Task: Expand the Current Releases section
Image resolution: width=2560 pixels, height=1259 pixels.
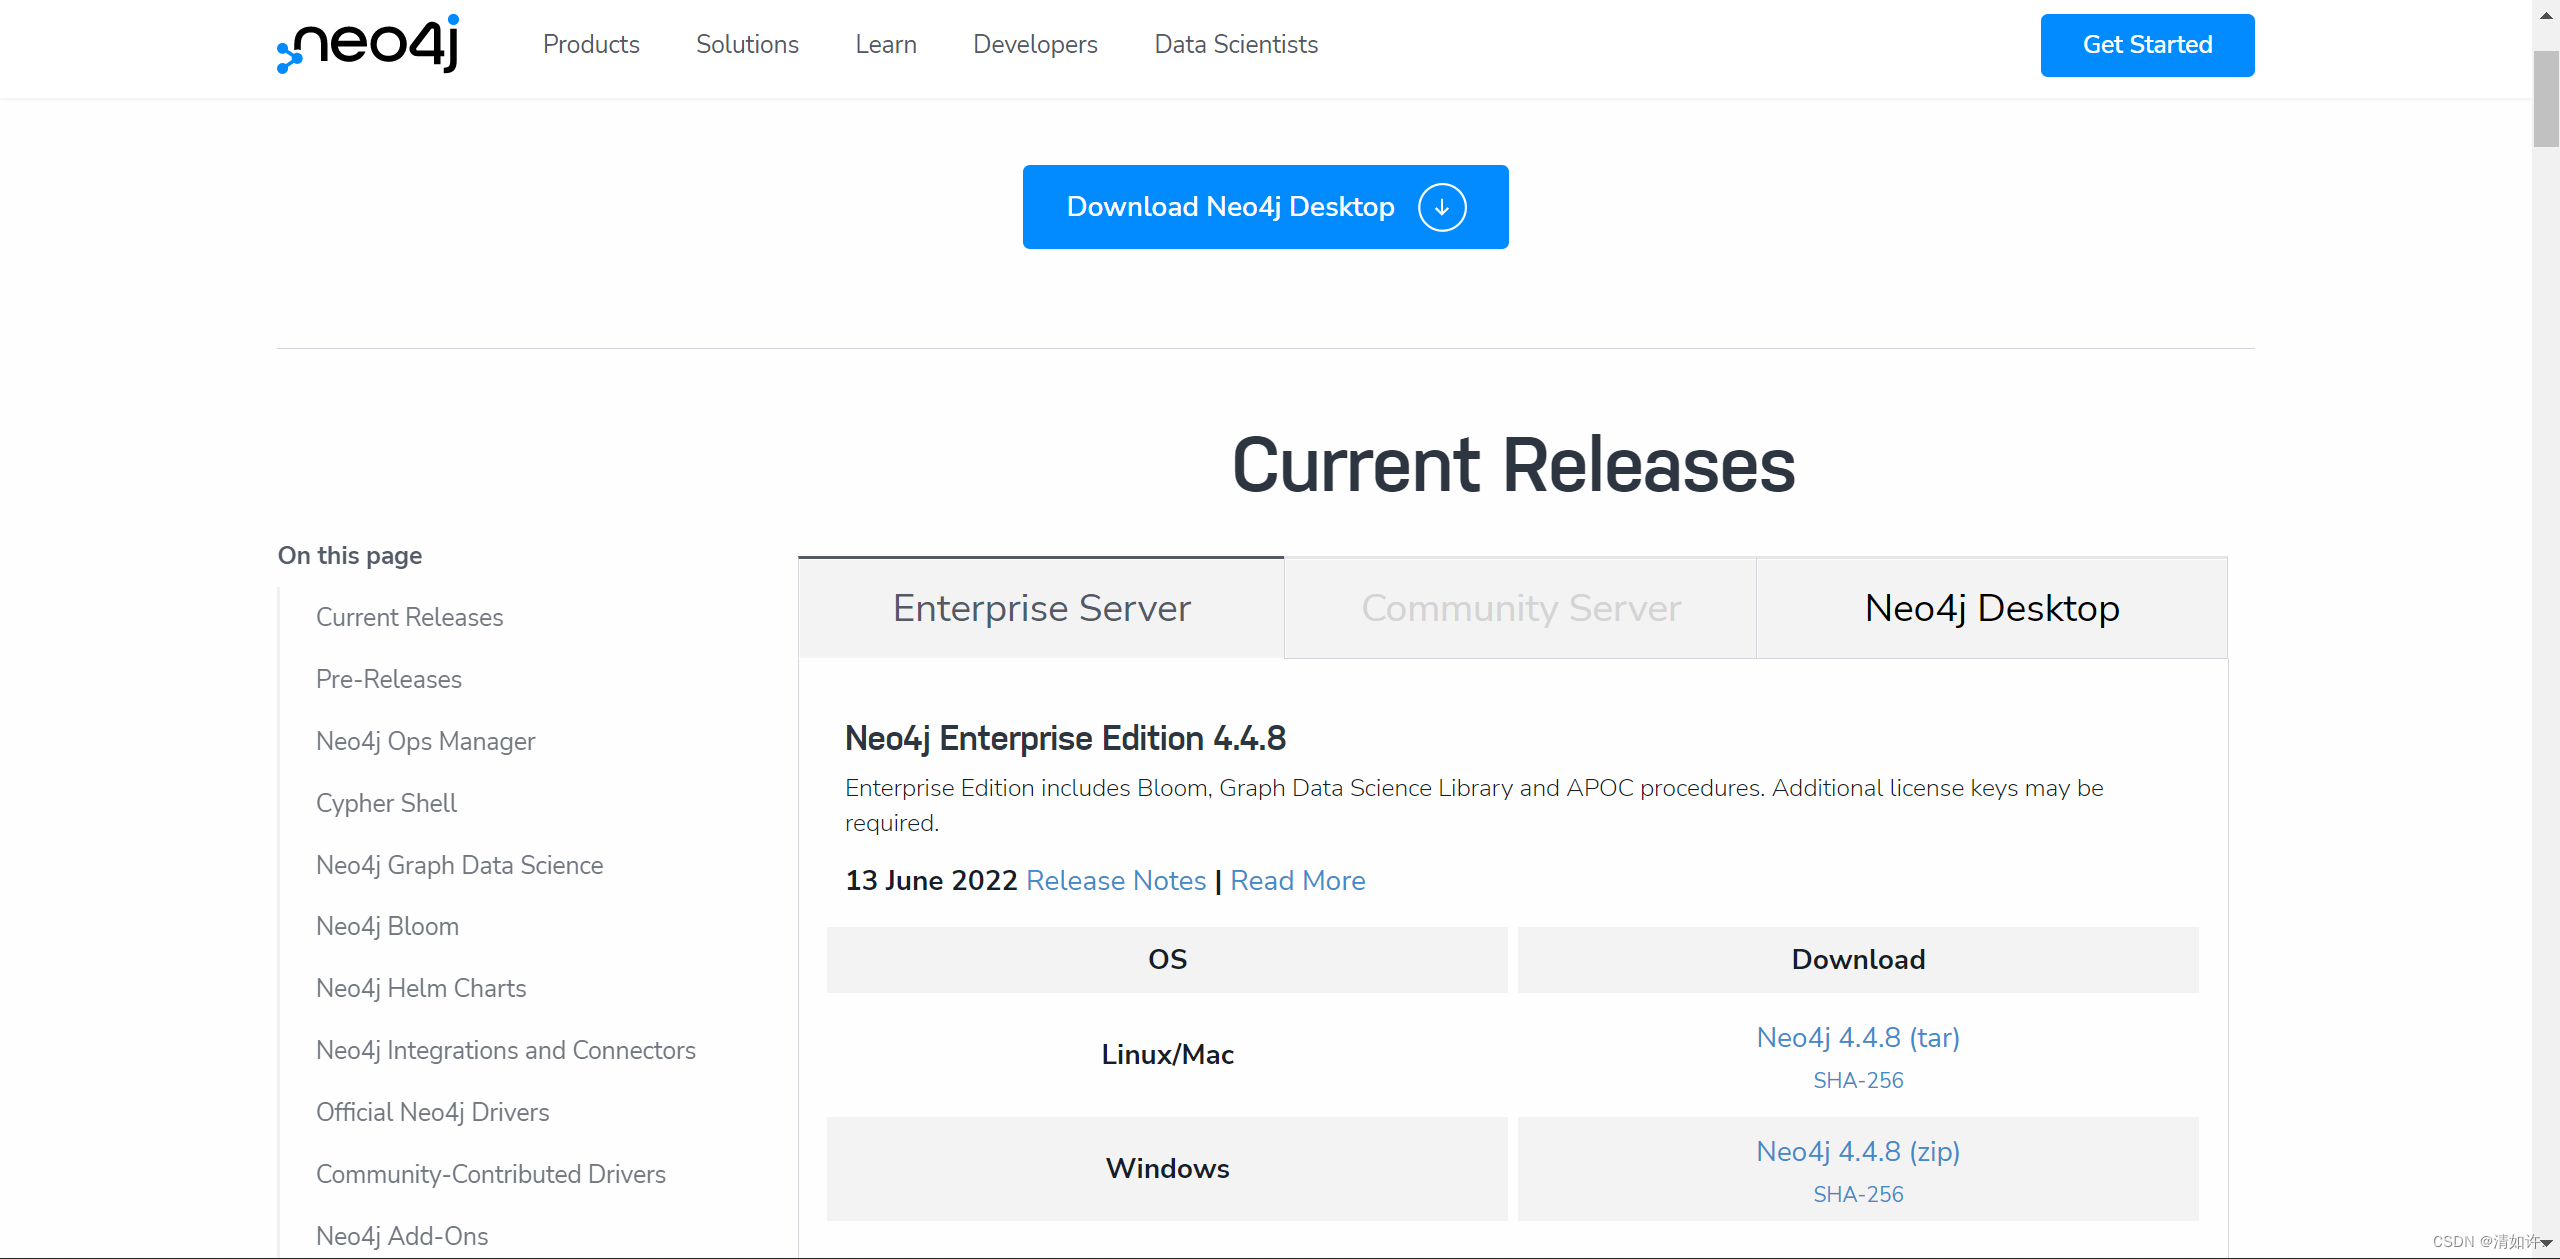Action: (x=408, y=617)
